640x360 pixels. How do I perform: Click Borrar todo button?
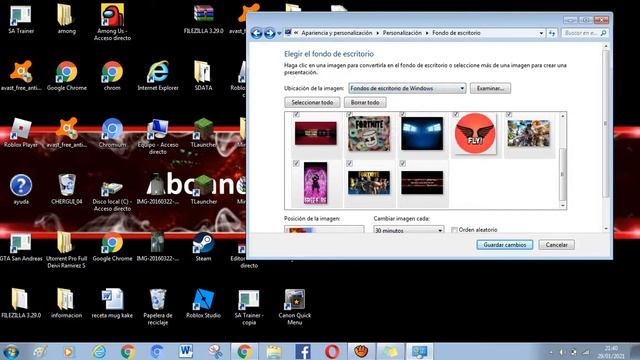click(365, 102)
